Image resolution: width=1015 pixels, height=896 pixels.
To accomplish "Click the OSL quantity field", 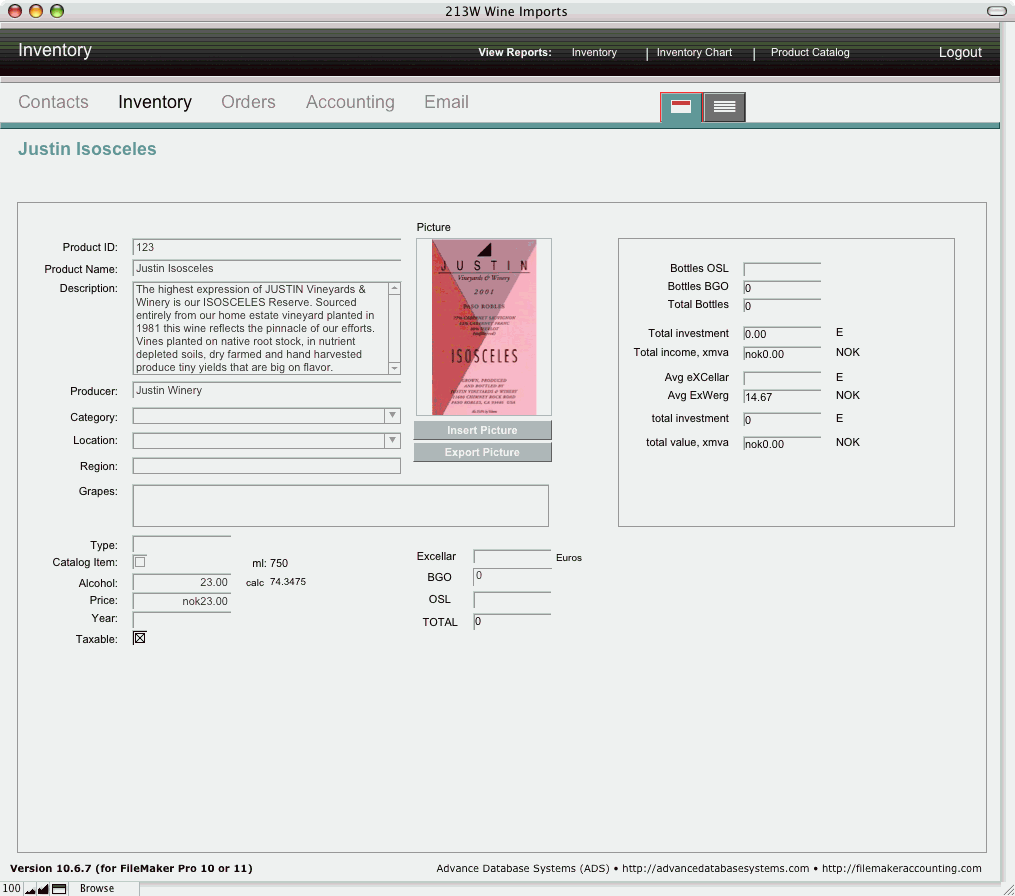I will click(512, 599).
